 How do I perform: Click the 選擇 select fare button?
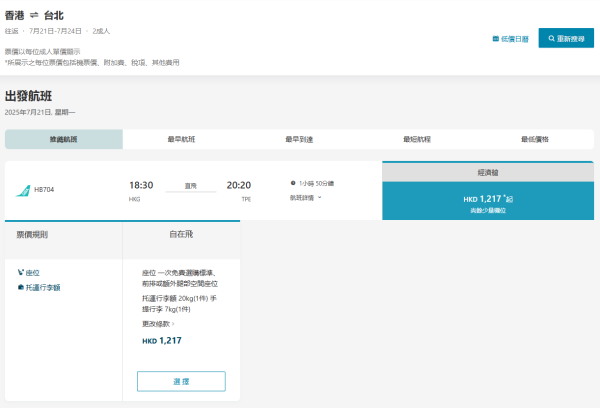click(181, 381)
